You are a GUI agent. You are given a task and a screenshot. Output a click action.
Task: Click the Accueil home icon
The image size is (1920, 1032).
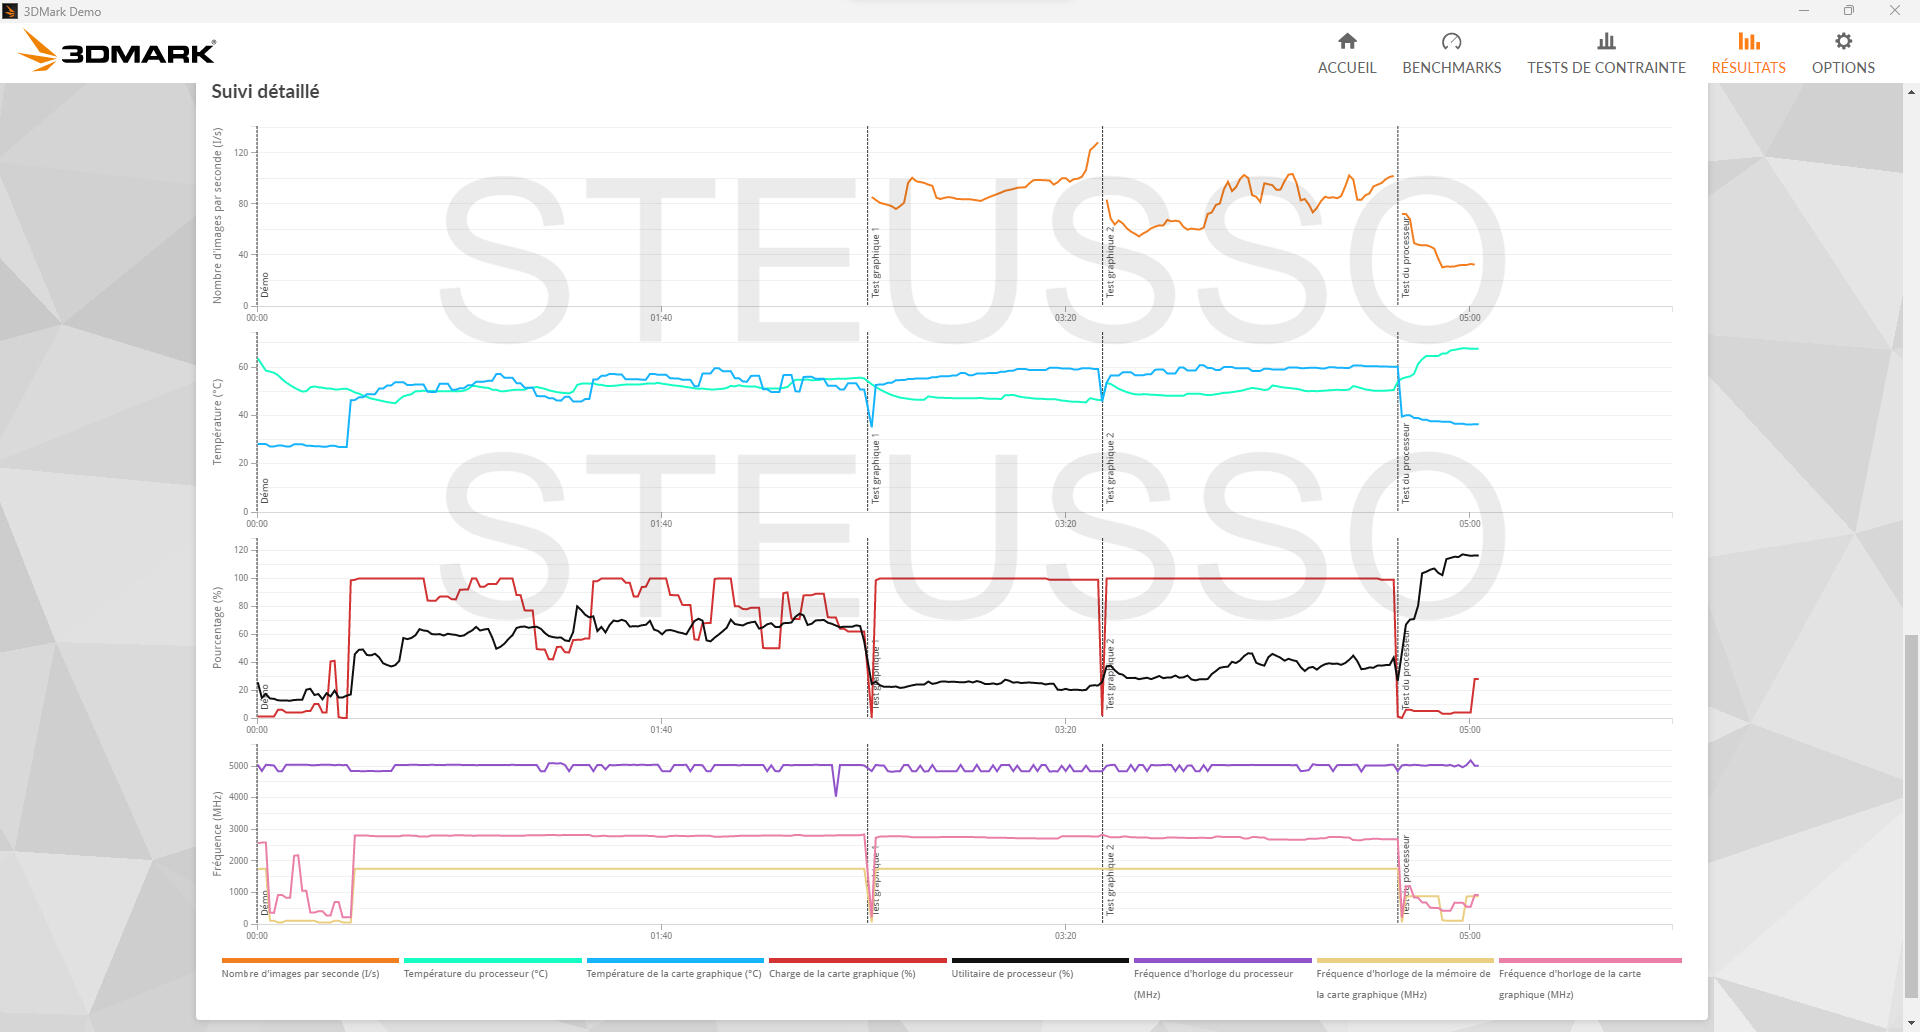point(1347,41)
